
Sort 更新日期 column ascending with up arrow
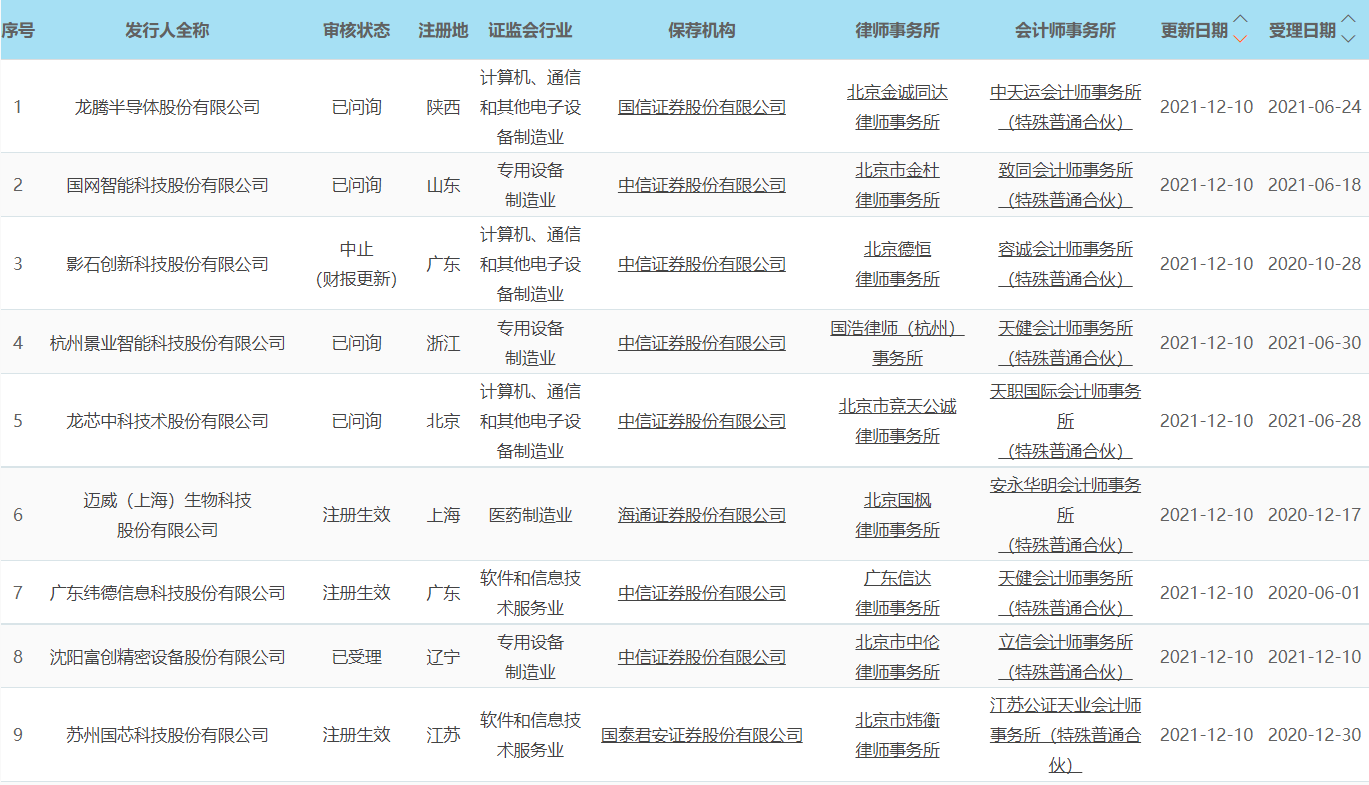pyautogui.click(x=1241, y=20)
